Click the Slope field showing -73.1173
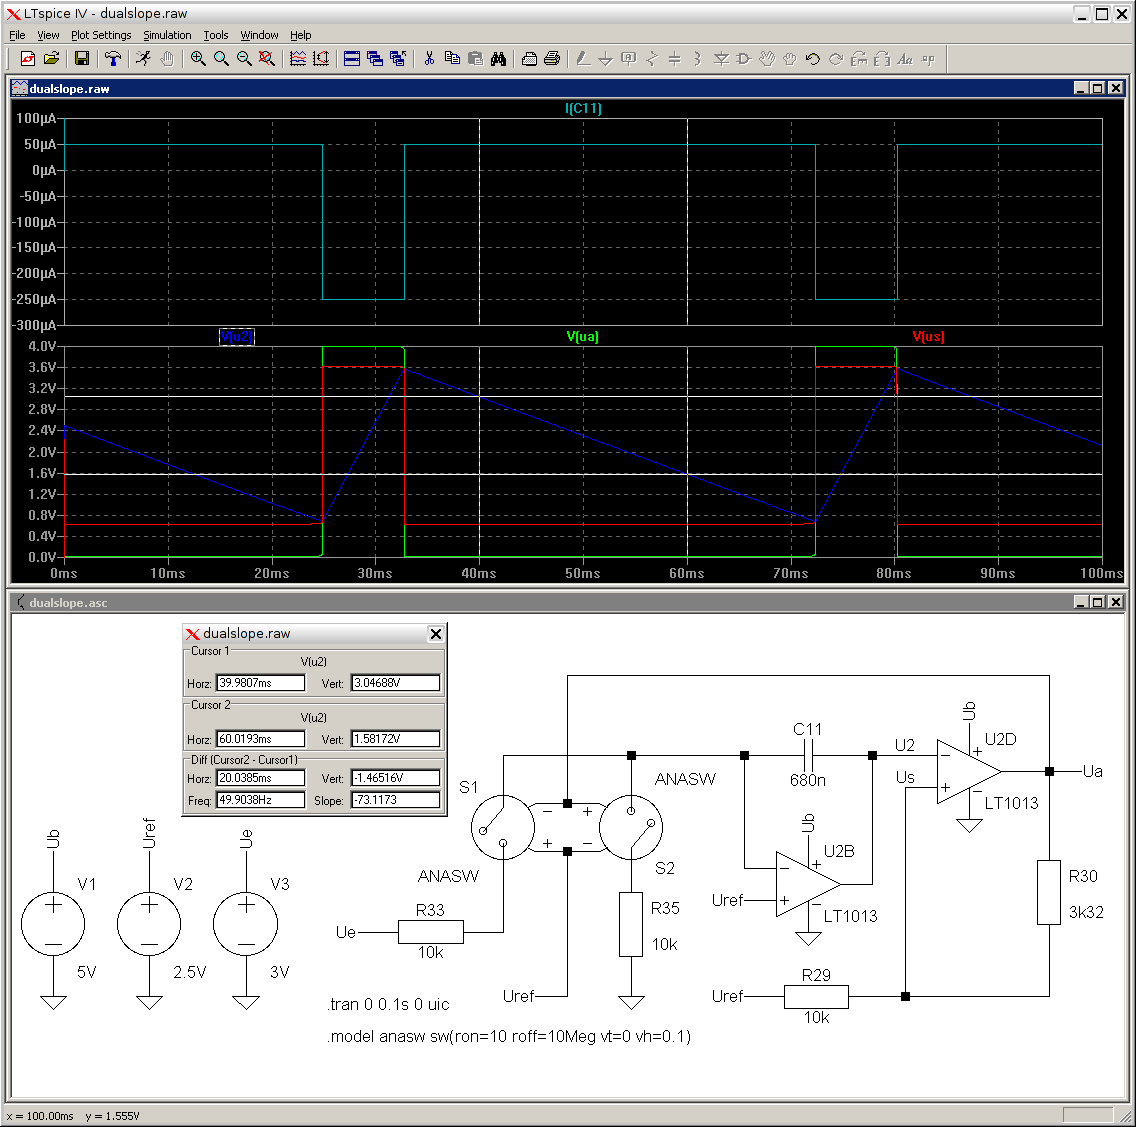The image size is (1136, 1127). [x=396, y=800]
